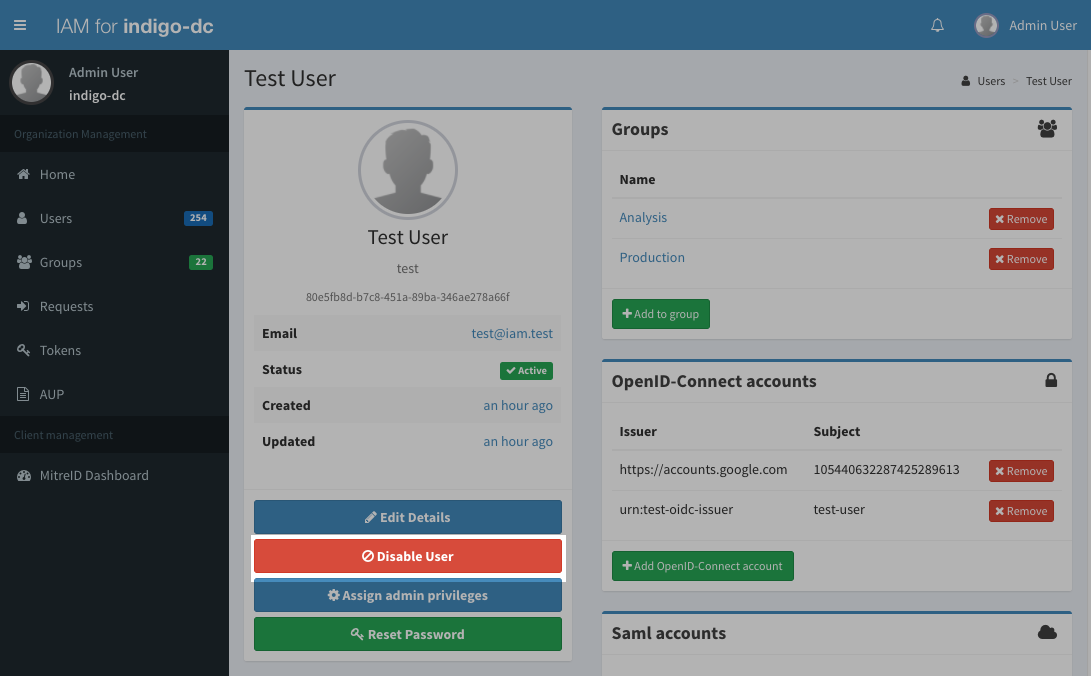This screenshot has width=1091, height=676.
Task: Open Edit Details for Test User
Action: 407,517
